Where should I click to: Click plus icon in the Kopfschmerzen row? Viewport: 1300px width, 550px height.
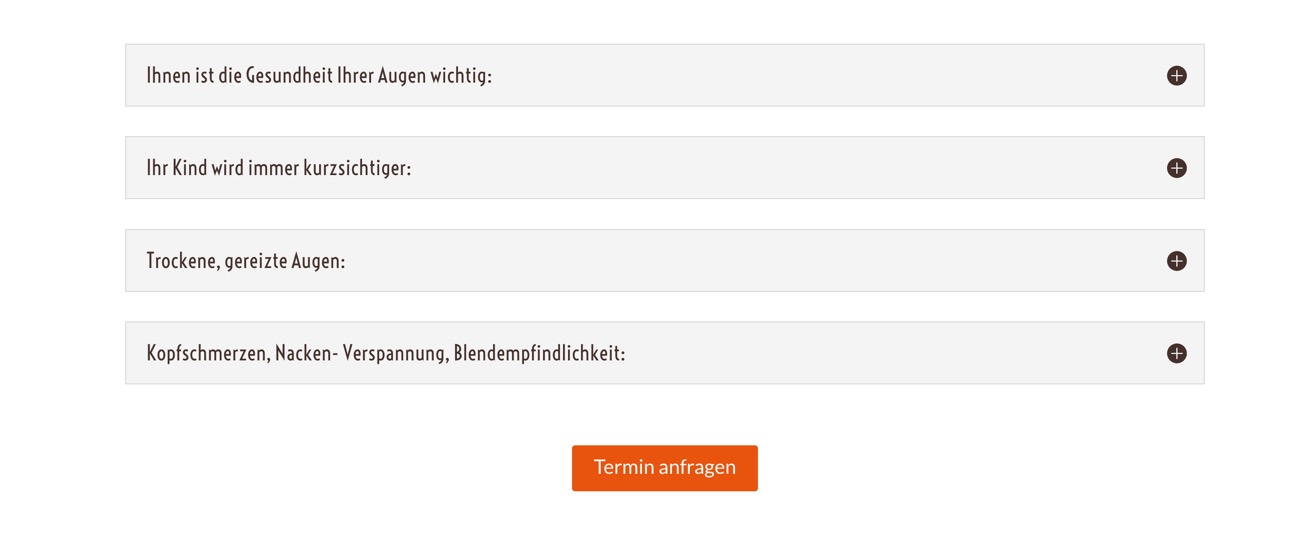1176,353
